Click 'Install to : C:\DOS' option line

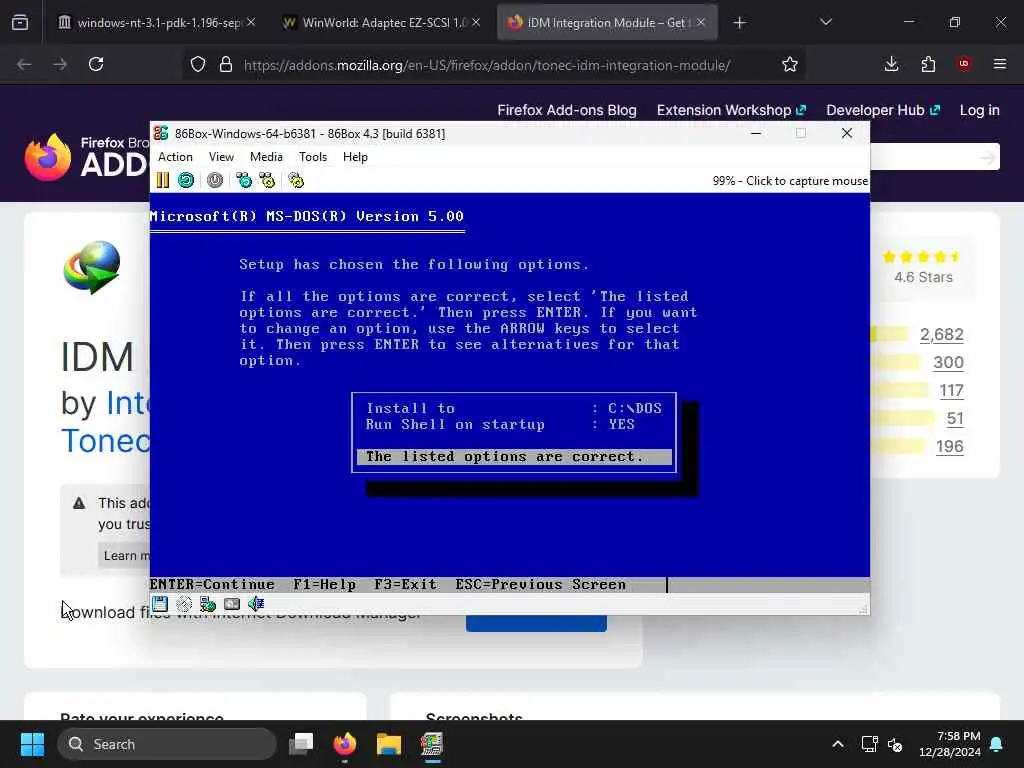[x=514, y=408]
